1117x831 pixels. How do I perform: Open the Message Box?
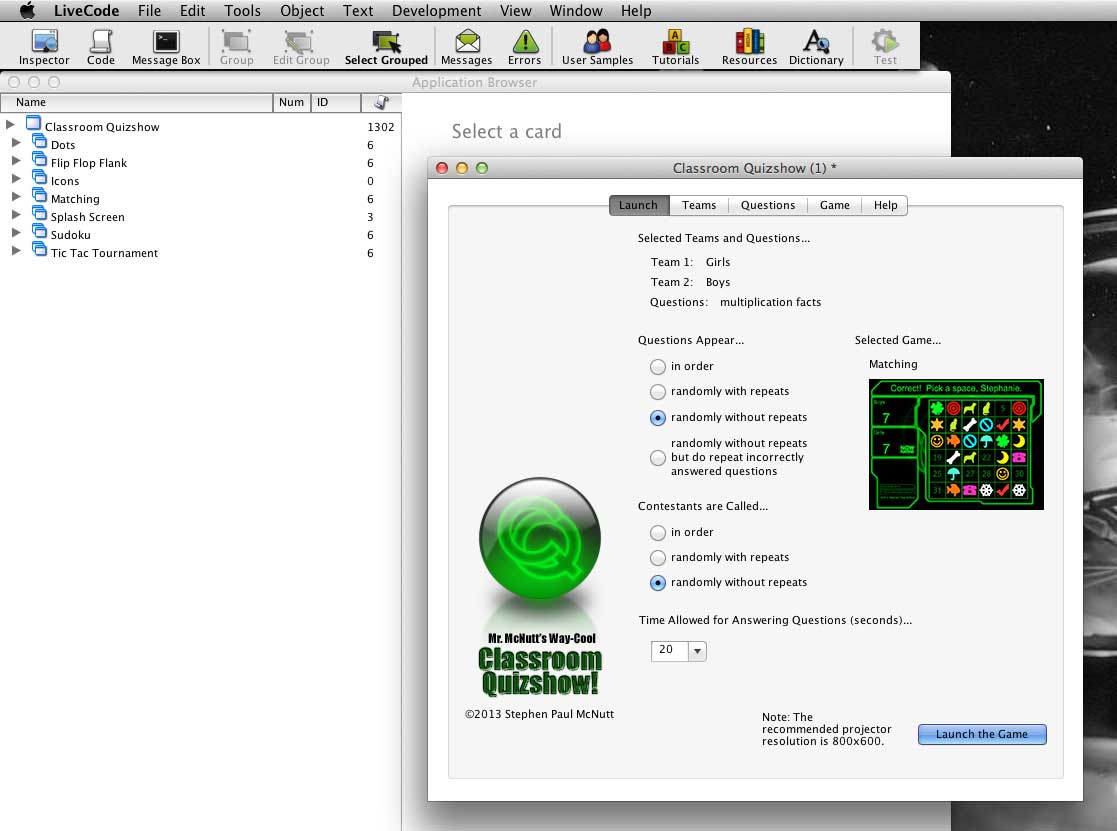(166, 46)
